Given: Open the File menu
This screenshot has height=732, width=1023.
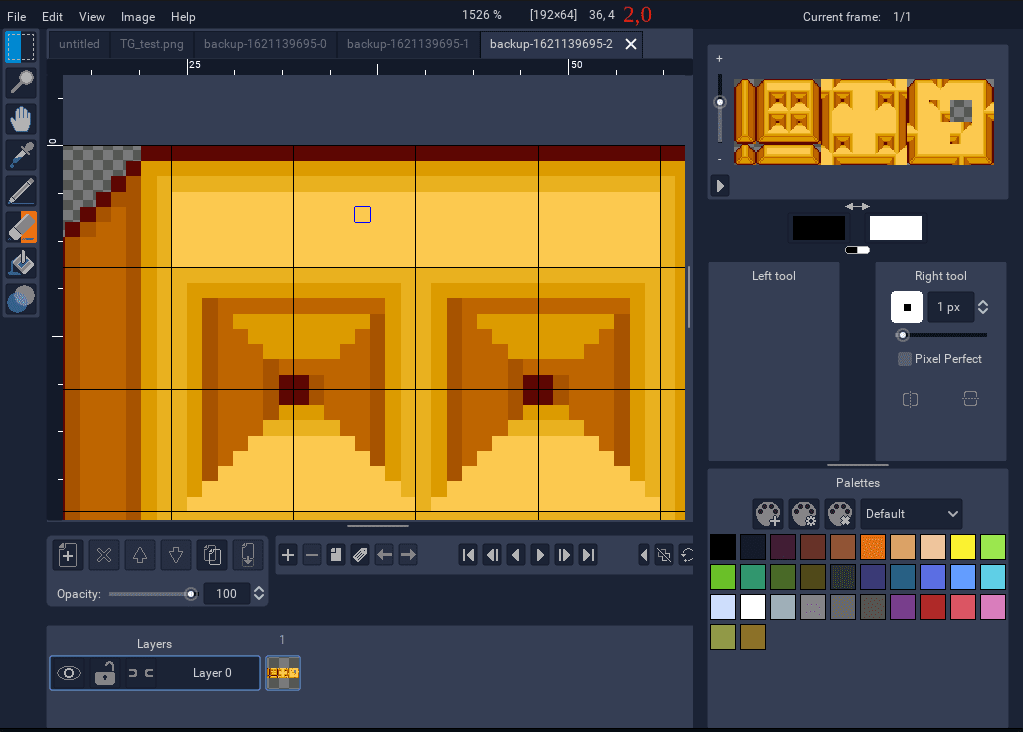Looking at the screenshot, I should pos(16,17).
